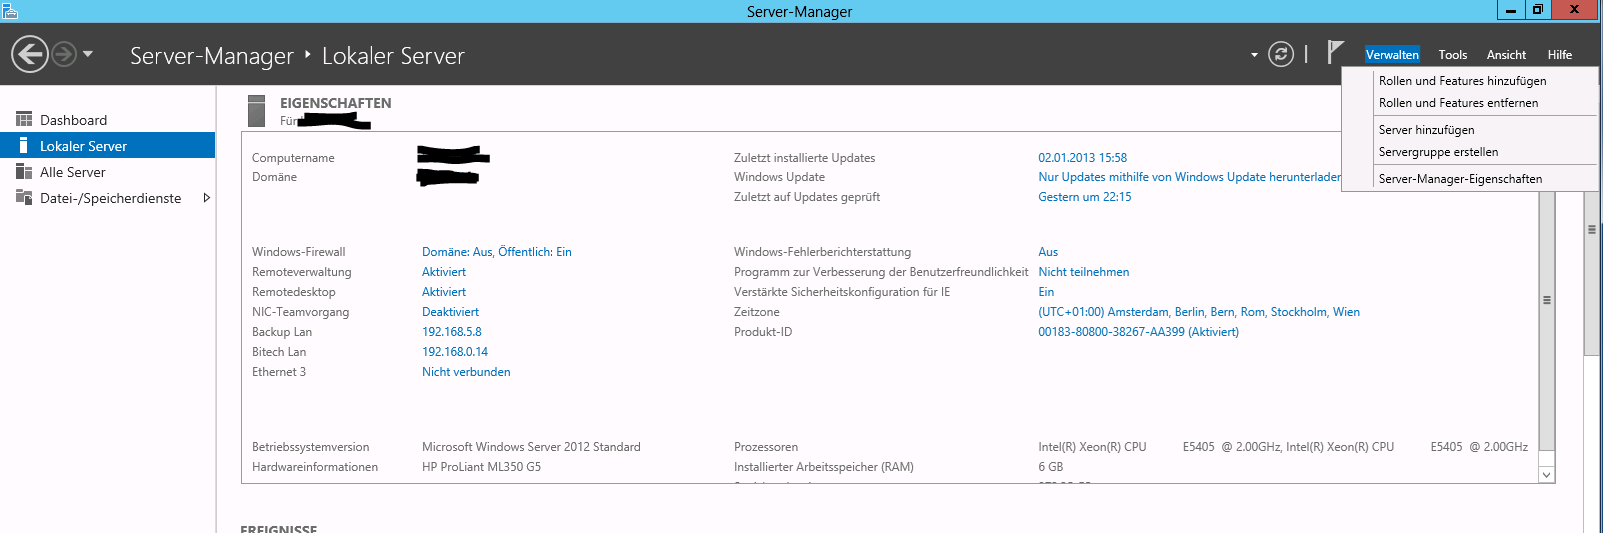Click Nicht teilnehmen link
The image size is (1603, 533).
click(1084, 272)
